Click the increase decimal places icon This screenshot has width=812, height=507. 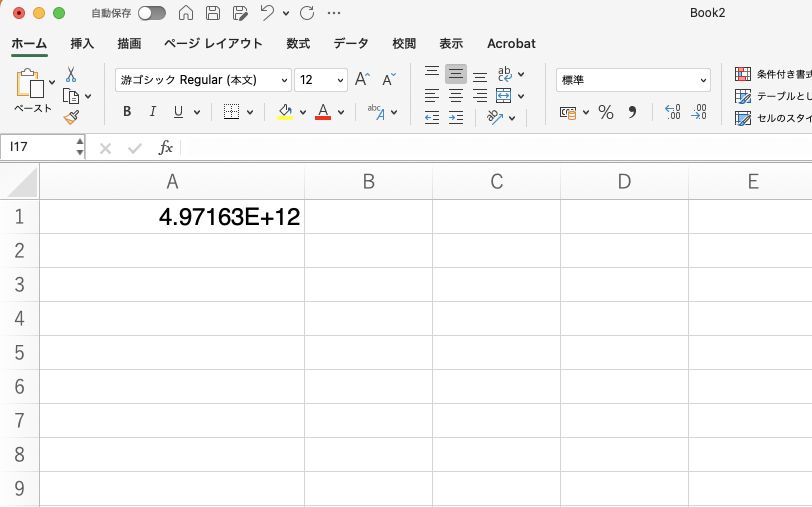[672, 112]
